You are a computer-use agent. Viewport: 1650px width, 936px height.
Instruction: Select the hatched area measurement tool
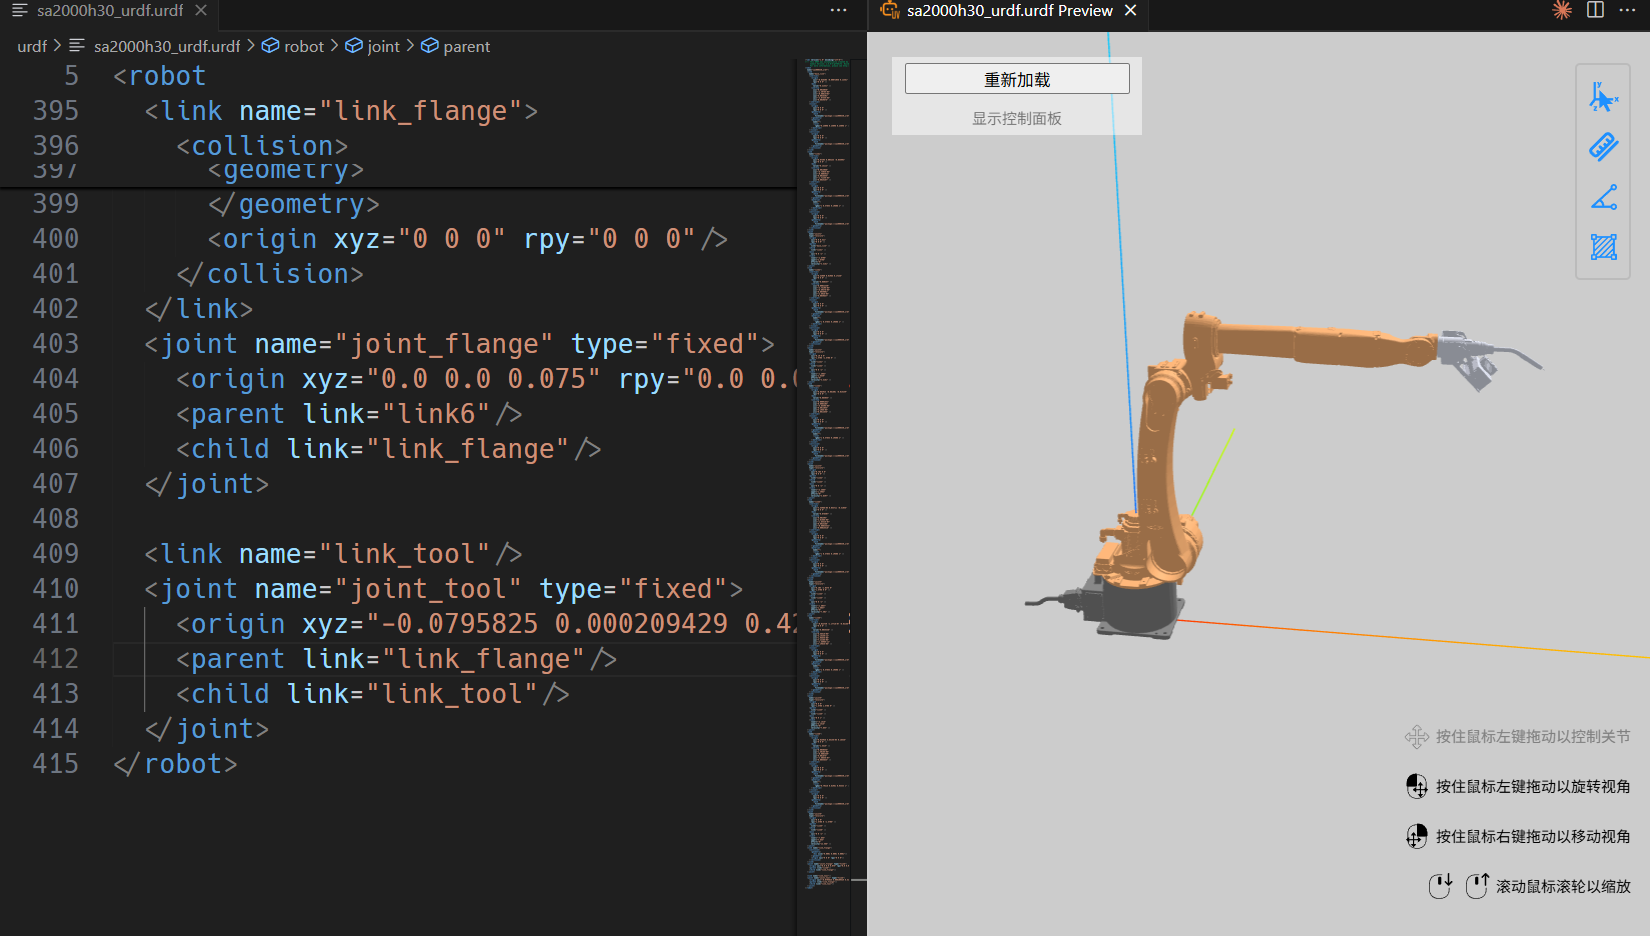point(1603,246)
